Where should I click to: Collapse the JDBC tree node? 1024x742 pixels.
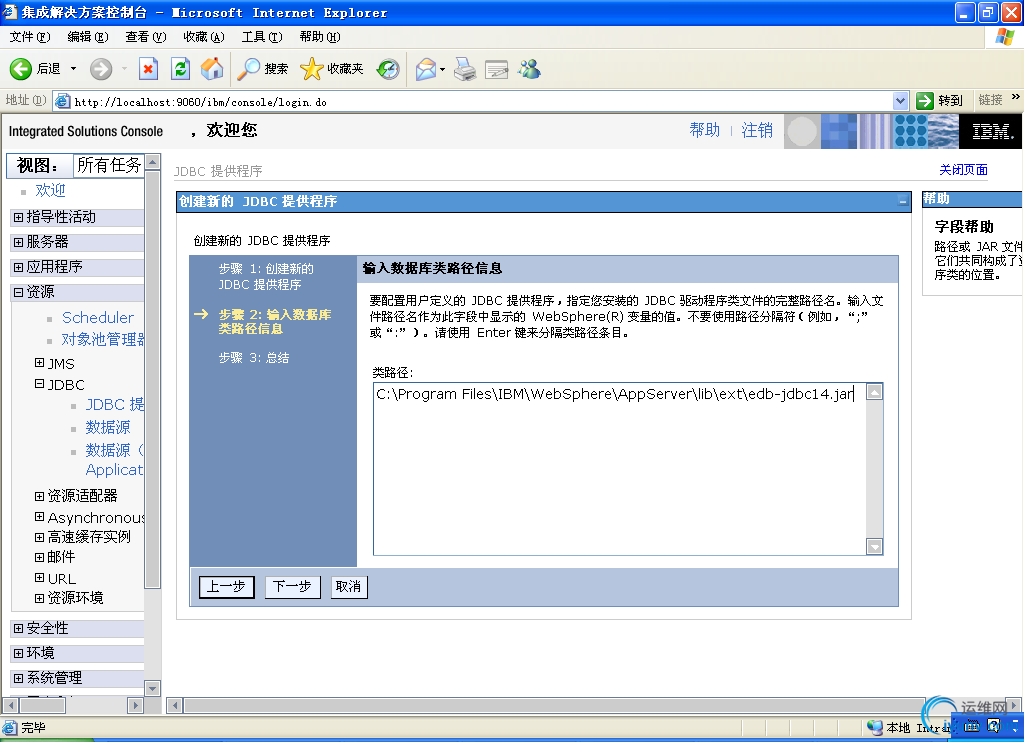click(x=39, y=384)
